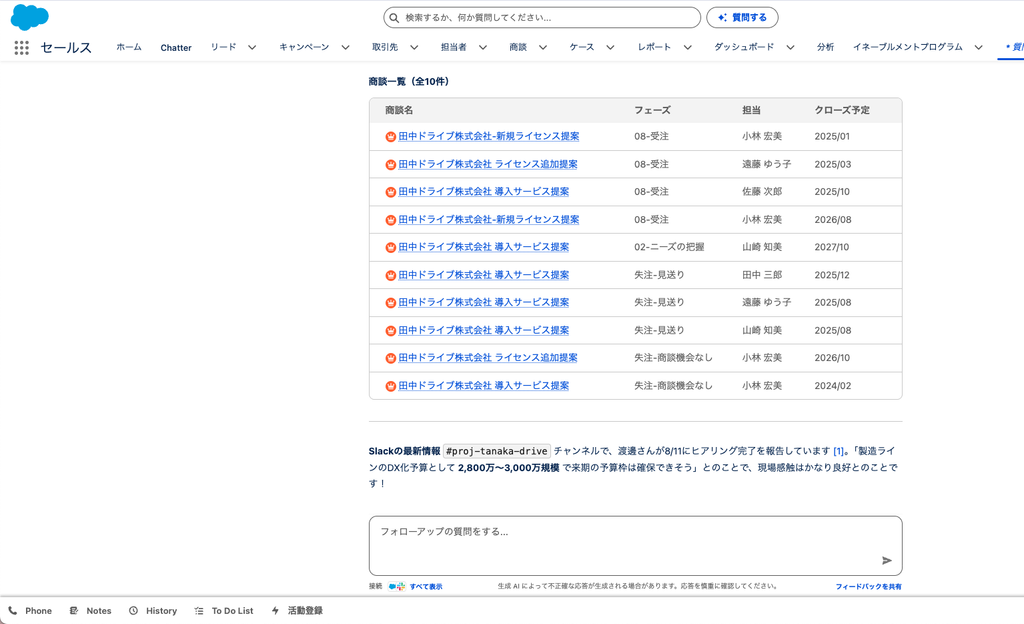1024x624 pixels.
Task: Click the 2026/10 close date cell
Action: [832, 358]
